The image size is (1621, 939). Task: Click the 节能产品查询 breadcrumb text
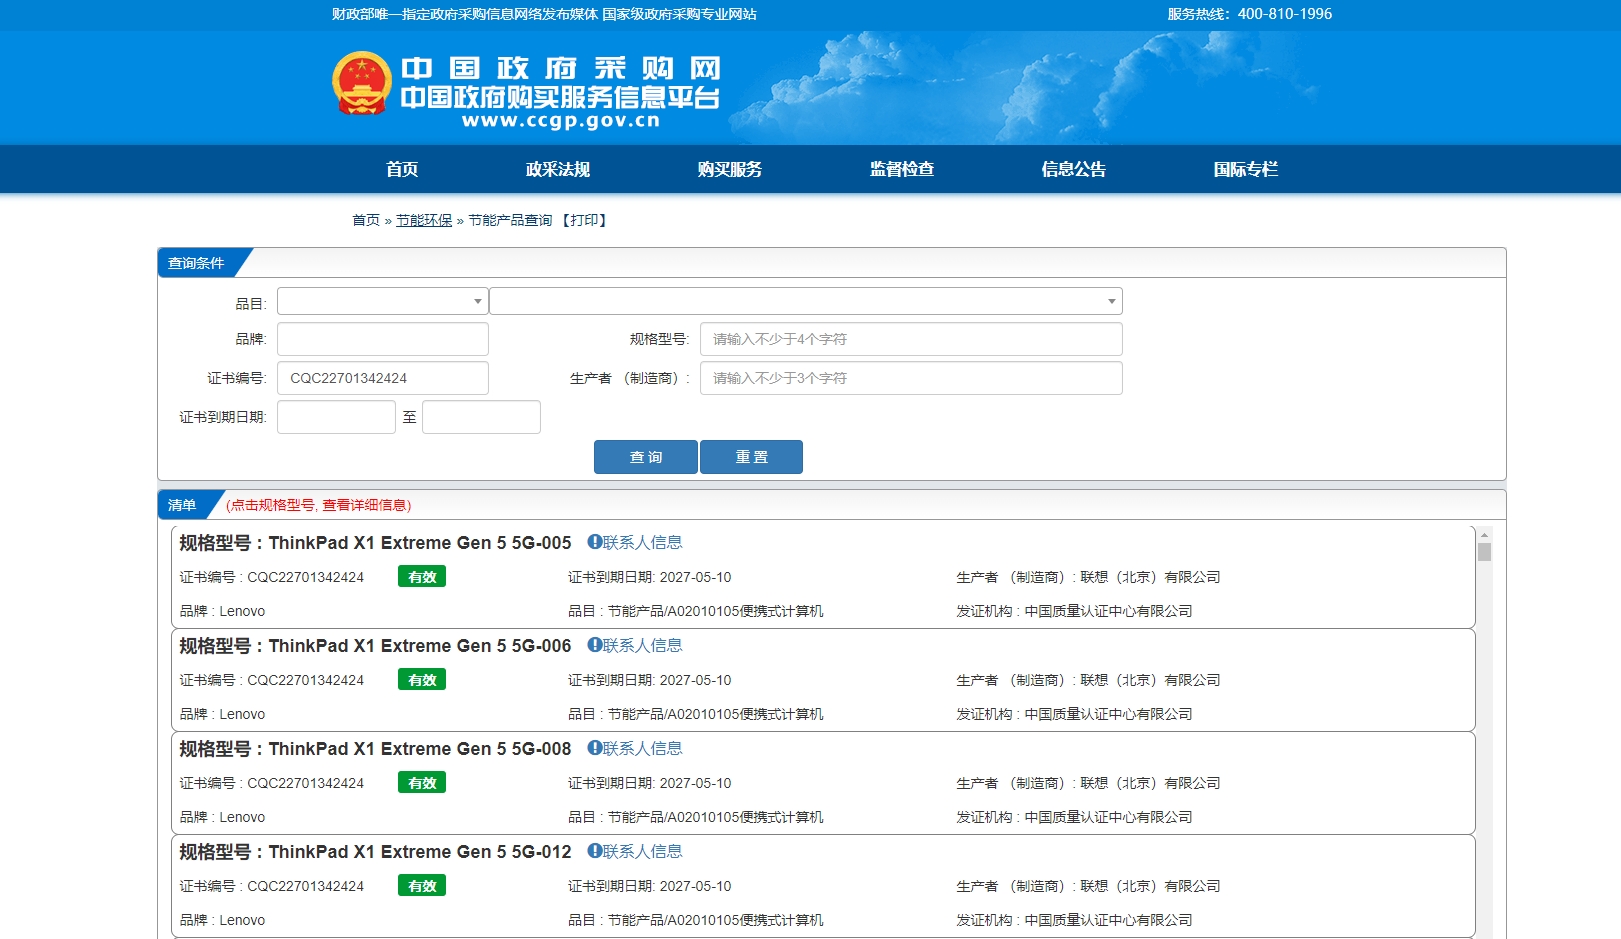click(x=510, y=220)
